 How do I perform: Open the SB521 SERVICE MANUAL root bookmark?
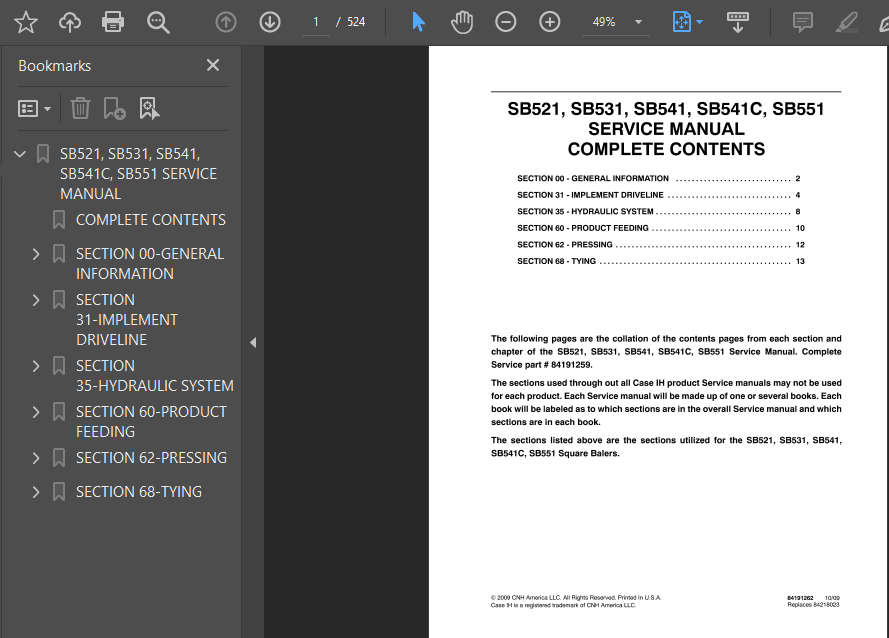pyautogui.click(x=138, y=174)
